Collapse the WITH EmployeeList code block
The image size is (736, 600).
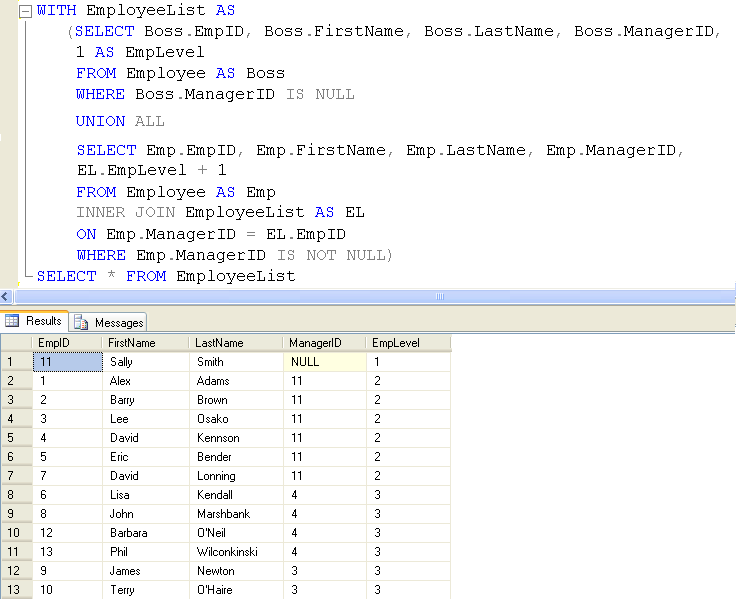[25, 12]
